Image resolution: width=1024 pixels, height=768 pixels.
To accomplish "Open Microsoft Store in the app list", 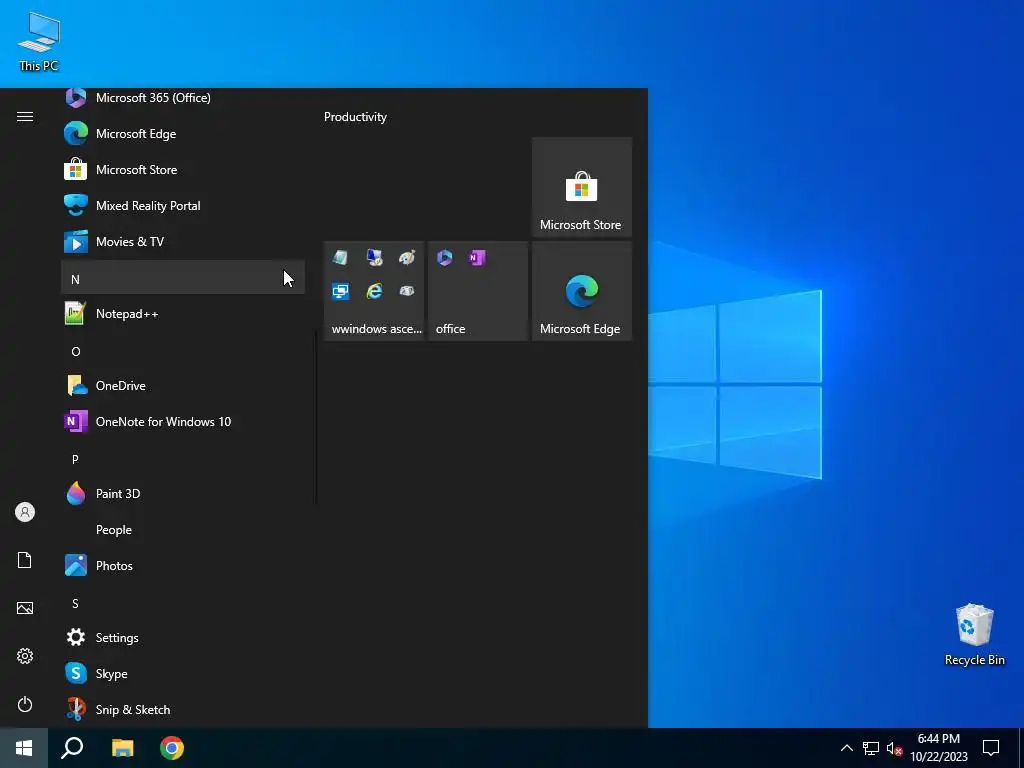I will 183,170.
